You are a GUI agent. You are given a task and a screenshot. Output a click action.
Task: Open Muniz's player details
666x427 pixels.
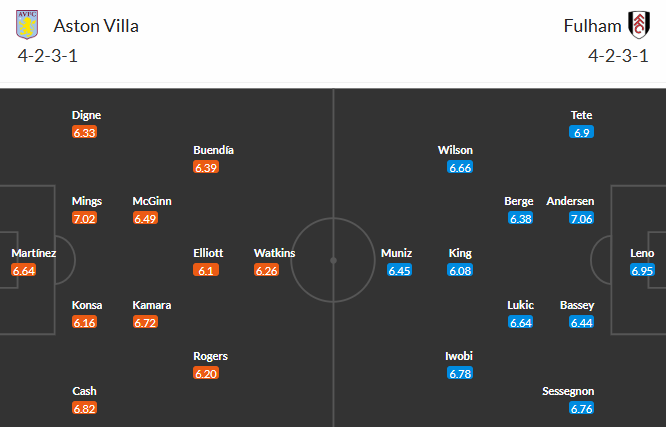[x=396, y=253]
